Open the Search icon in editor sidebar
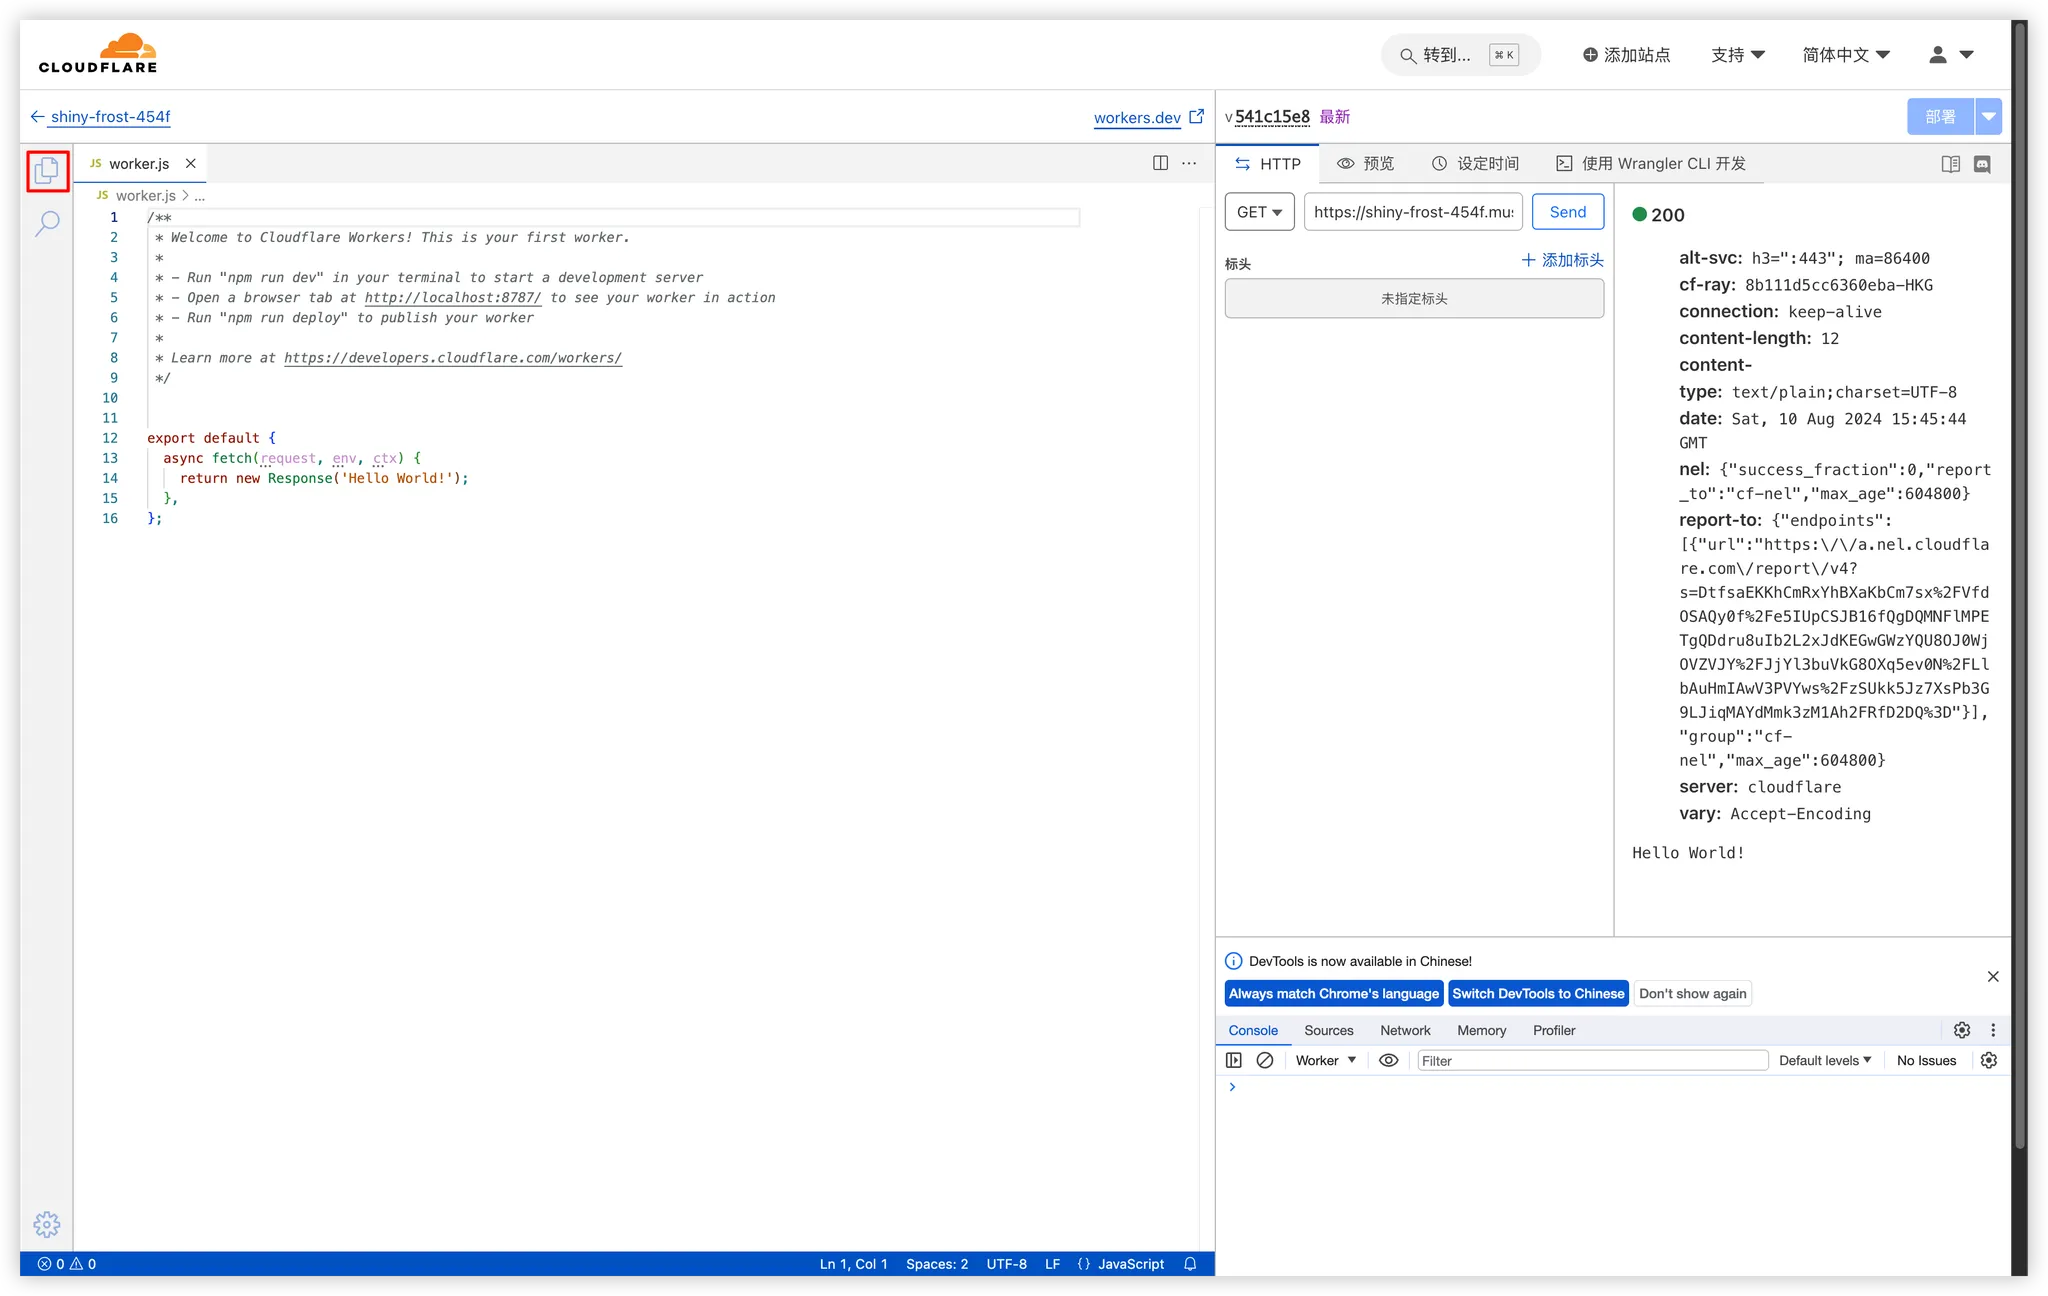Image resolution: width=2048 pixels, height=1296 pixels. tap(47, 223)
